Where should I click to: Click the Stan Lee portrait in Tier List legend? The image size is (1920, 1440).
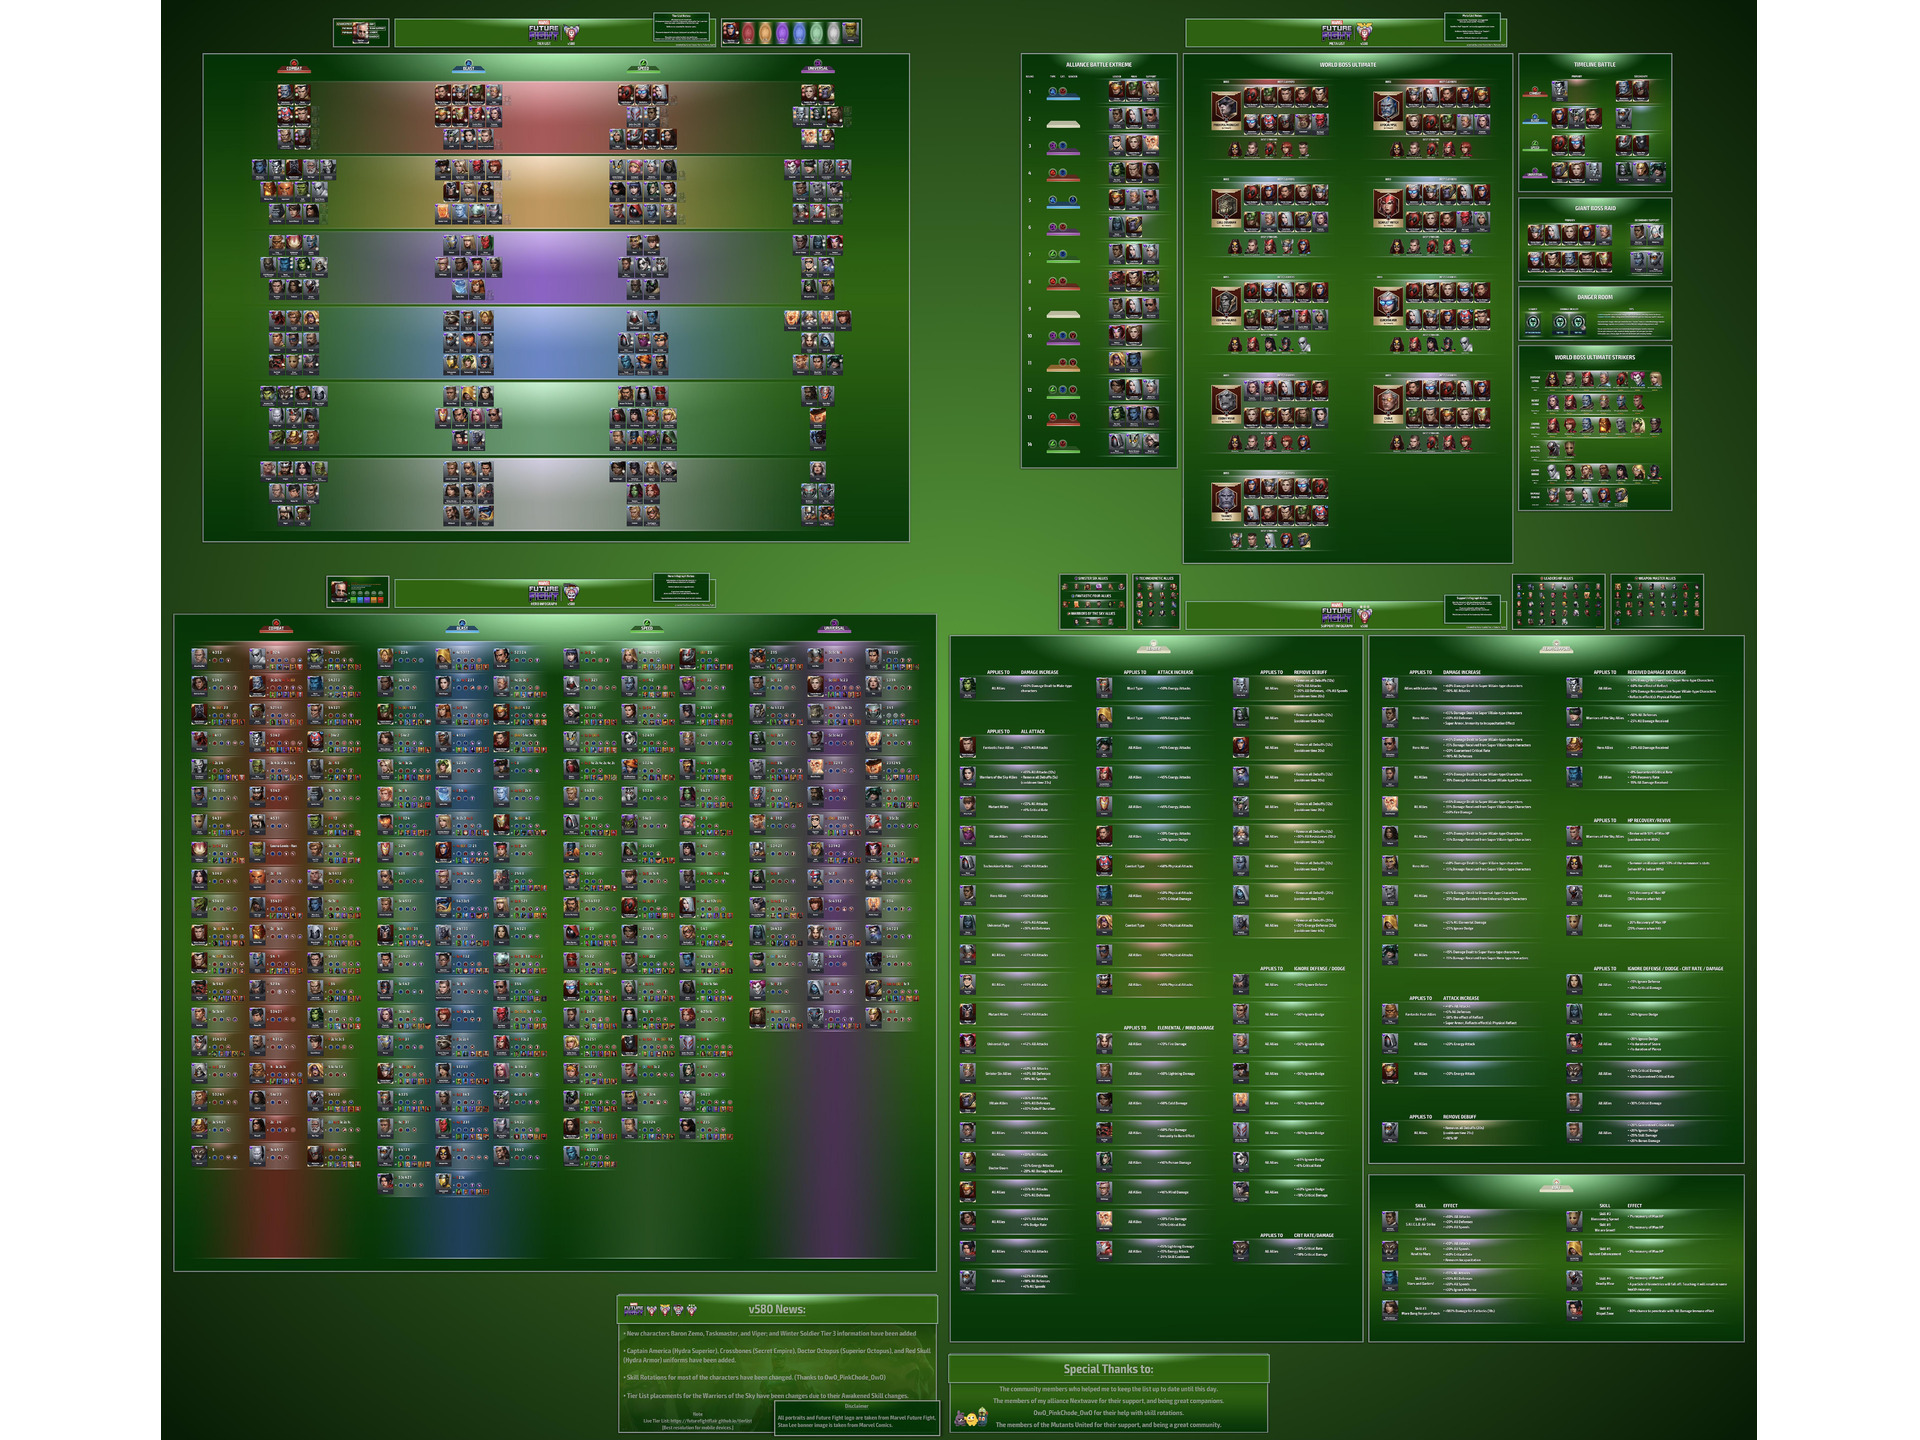[360, 32]
